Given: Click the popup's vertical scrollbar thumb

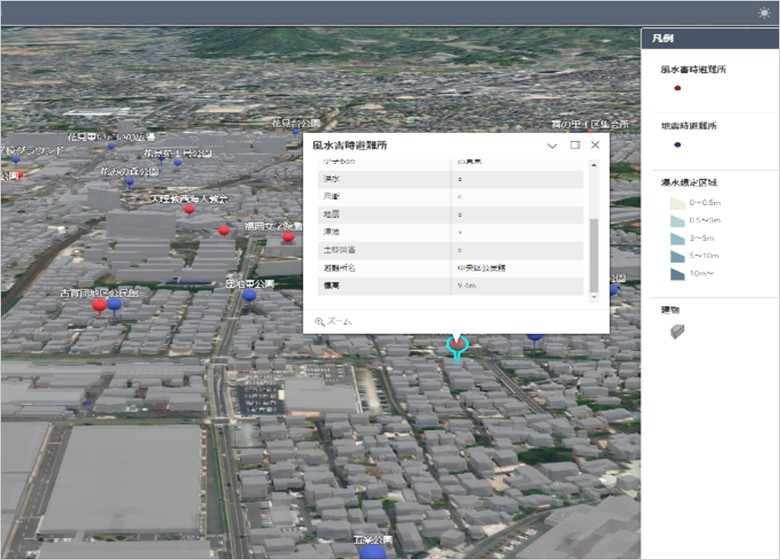Looking at the screenshot, I should click(x=593, y=255).
